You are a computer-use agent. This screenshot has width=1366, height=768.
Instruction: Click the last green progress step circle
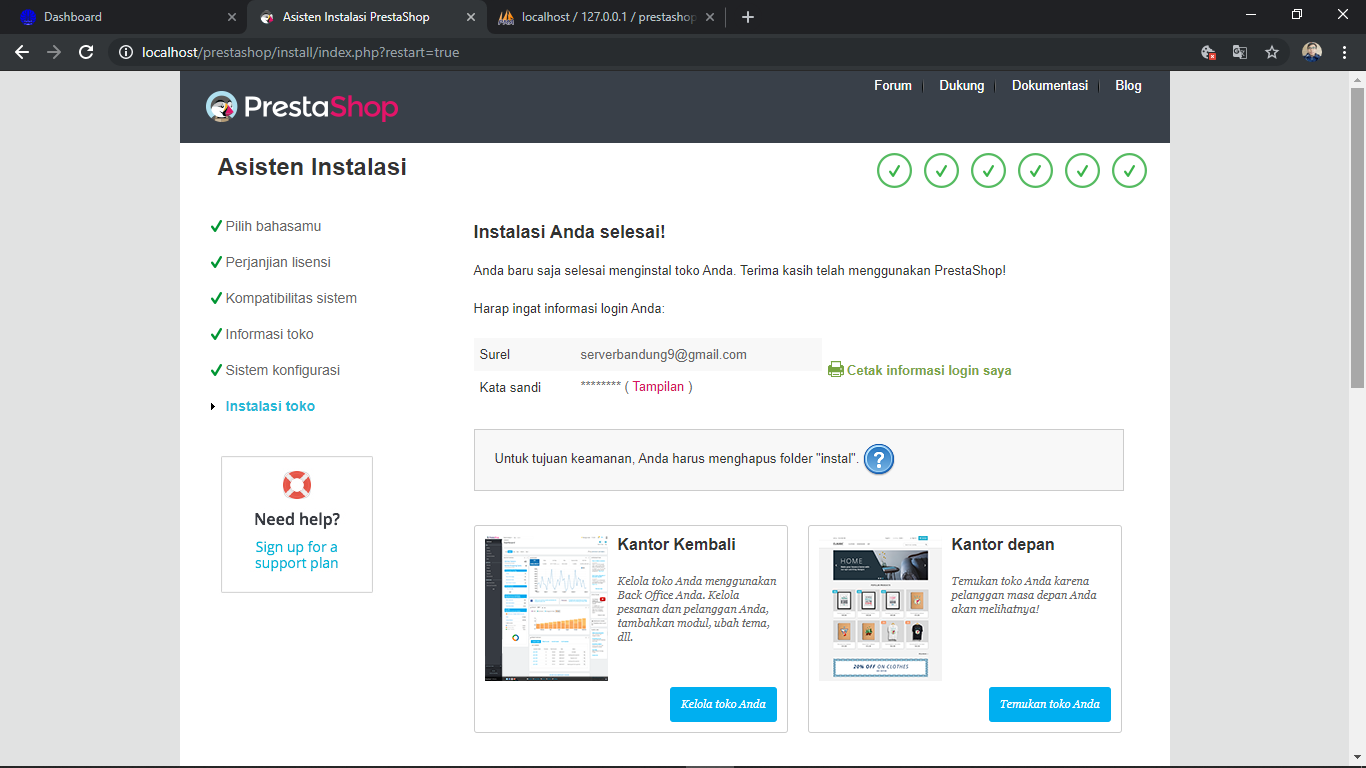point(1129,171)
